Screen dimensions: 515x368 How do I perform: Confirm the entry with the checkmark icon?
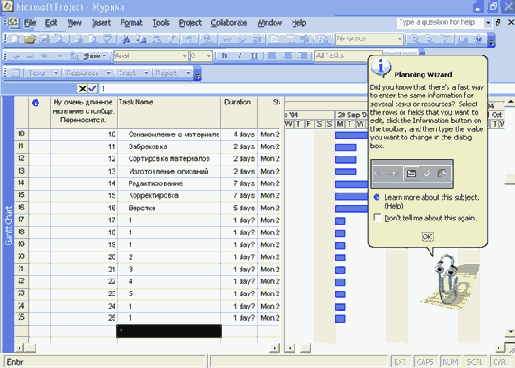[x=92, y=88]
